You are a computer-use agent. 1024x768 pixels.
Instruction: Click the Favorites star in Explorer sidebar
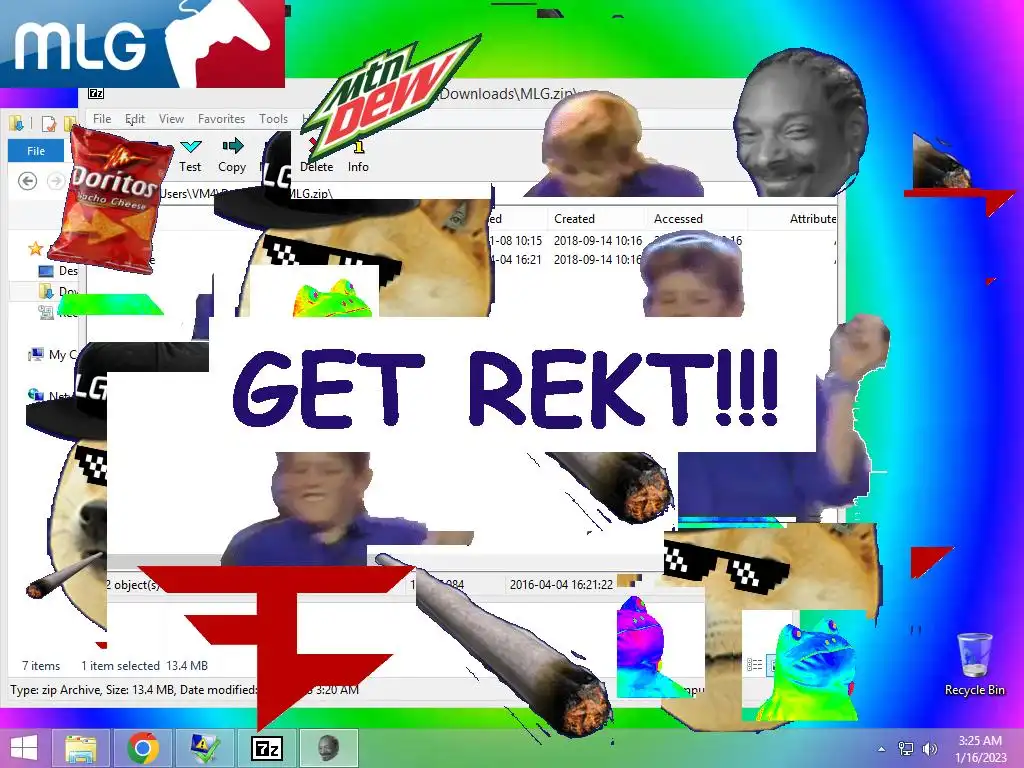(35, 248)
